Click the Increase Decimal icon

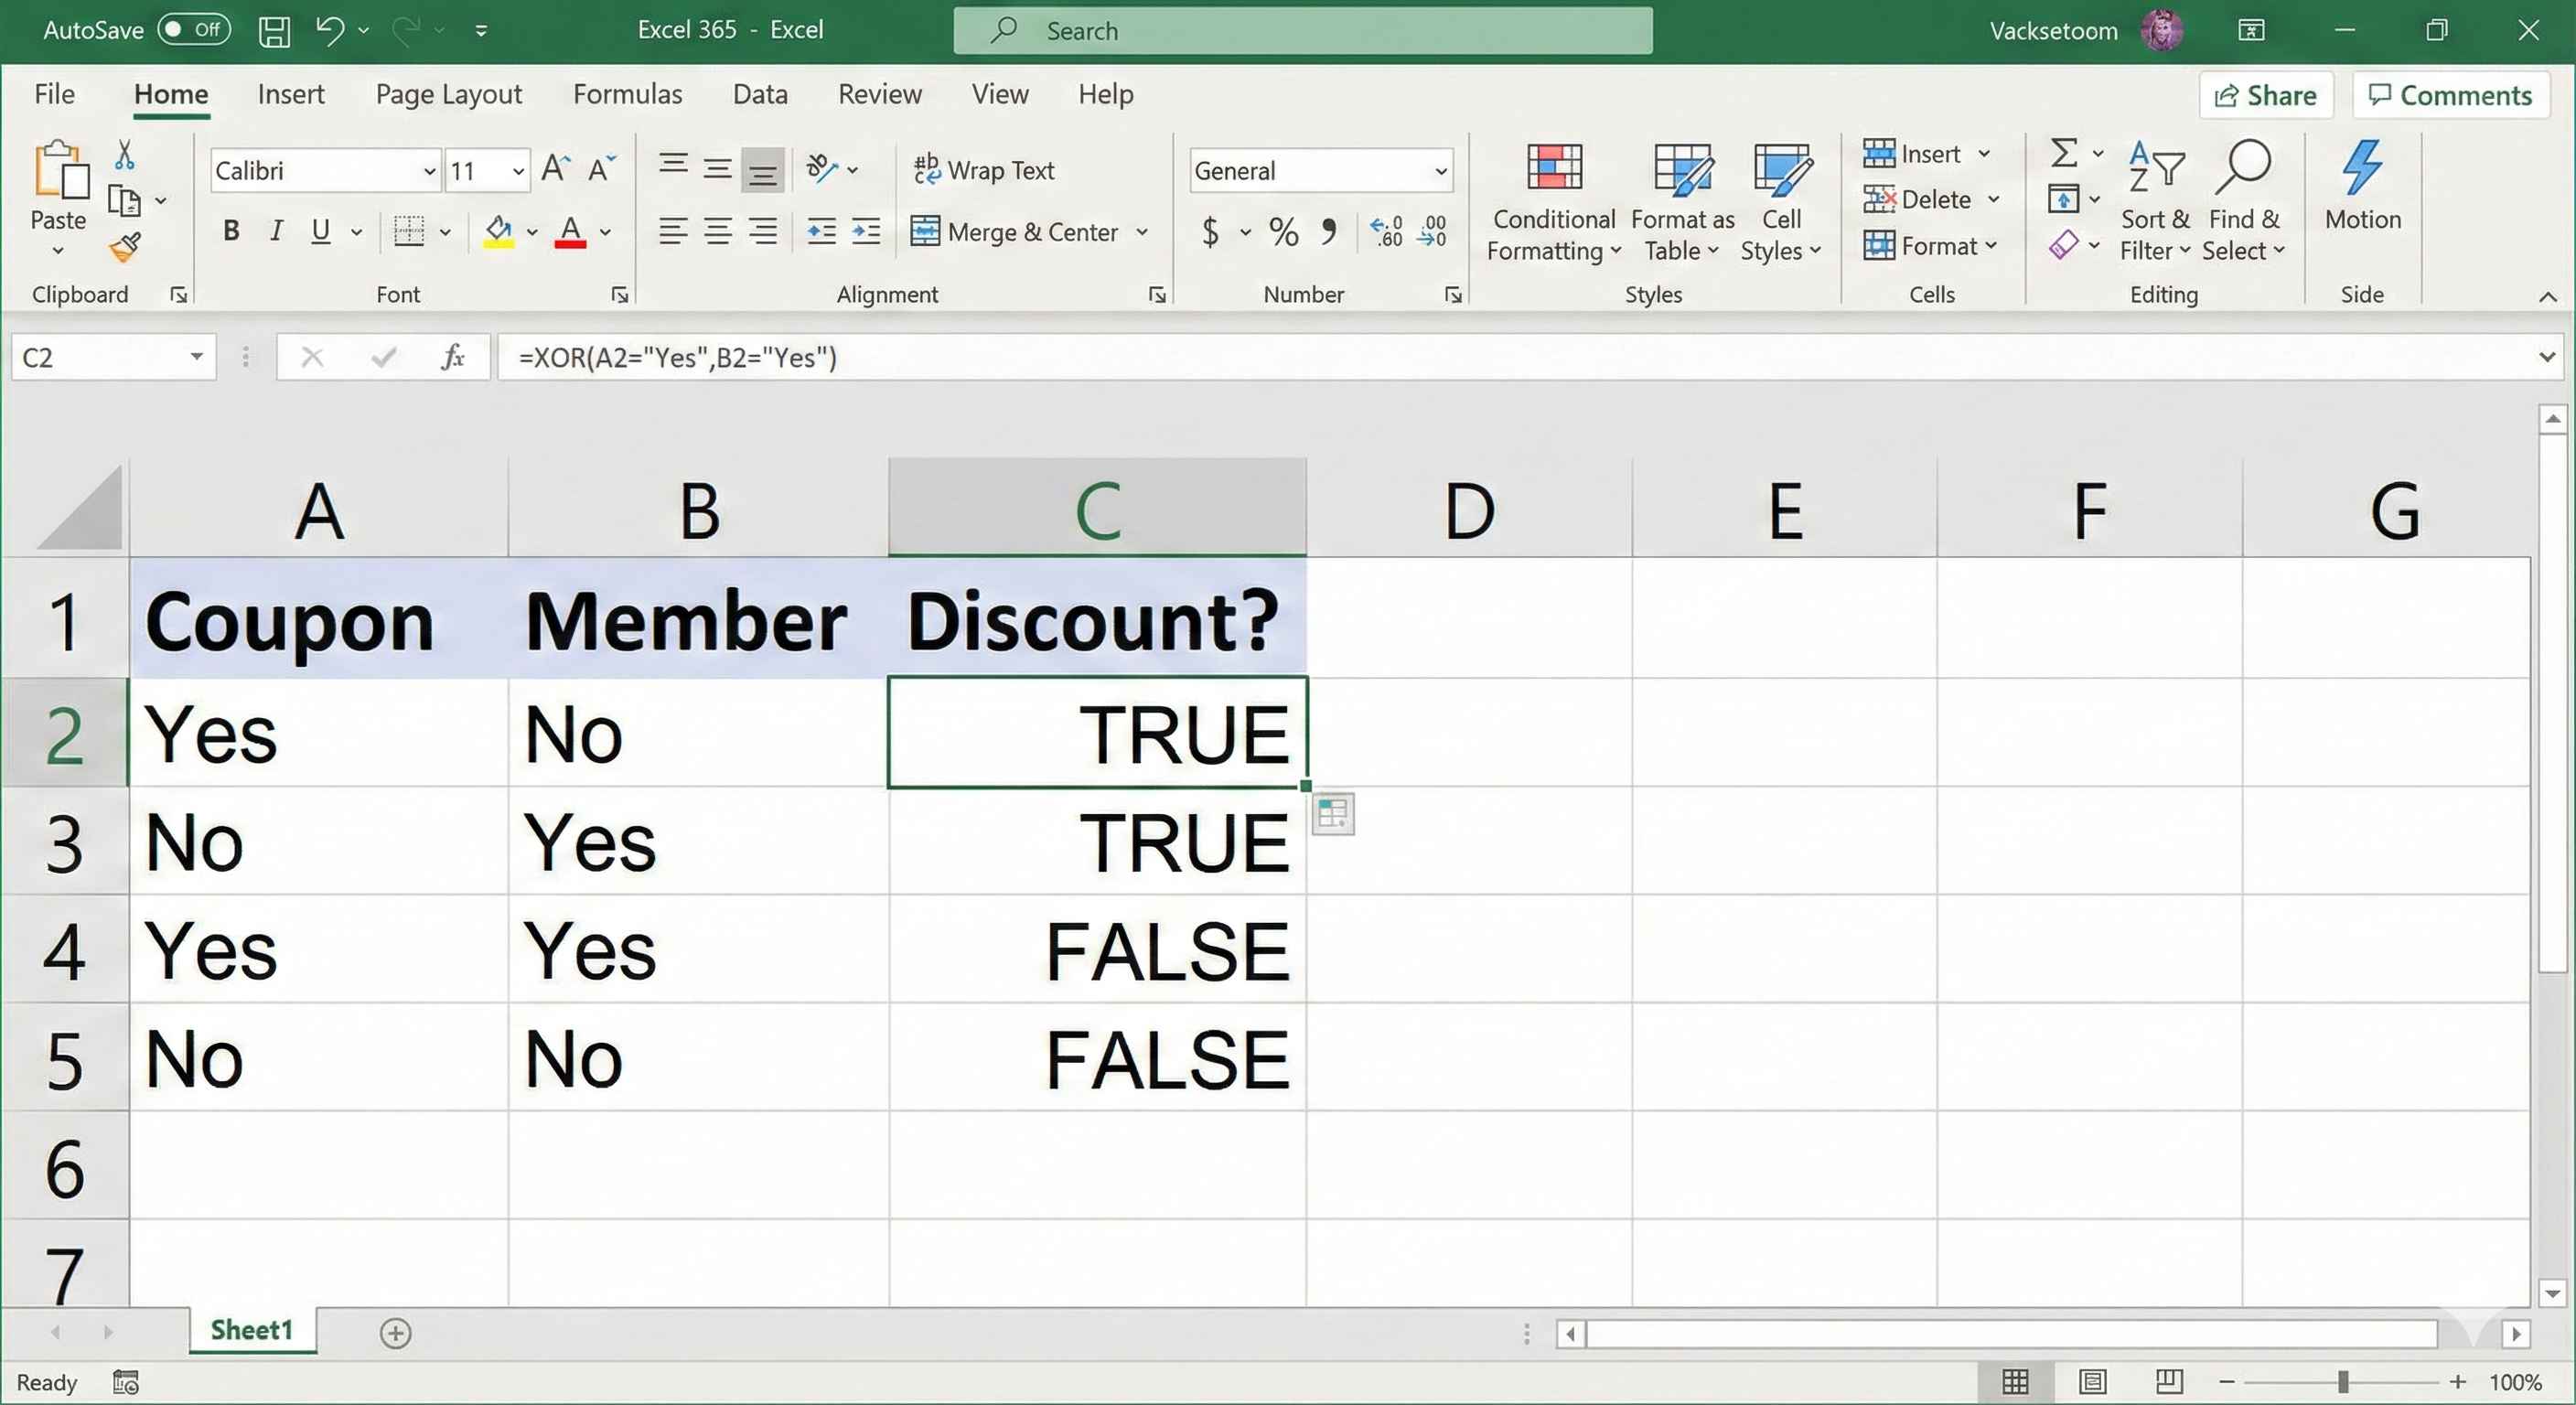pyautogui.click(x=1386, y=232)
